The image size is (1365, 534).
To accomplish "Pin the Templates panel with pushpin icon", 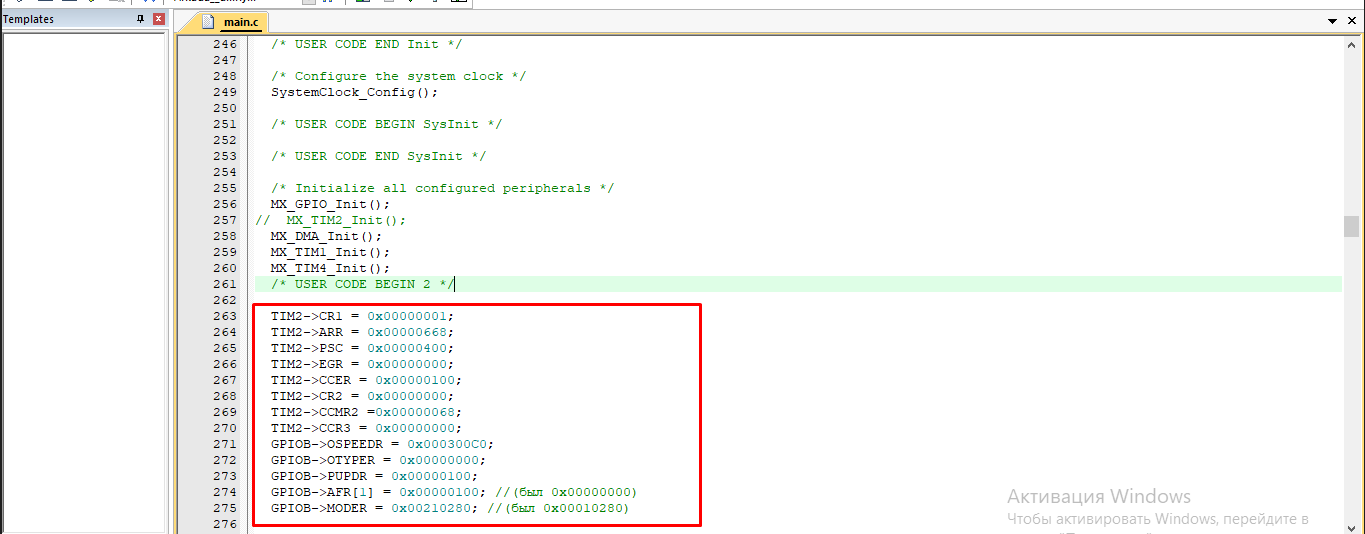I will (x=140, y=19).
